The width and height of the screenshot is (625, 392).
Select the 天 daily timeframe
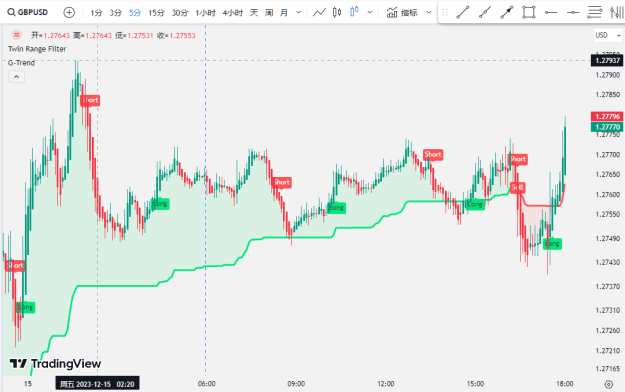coord(254,13)
